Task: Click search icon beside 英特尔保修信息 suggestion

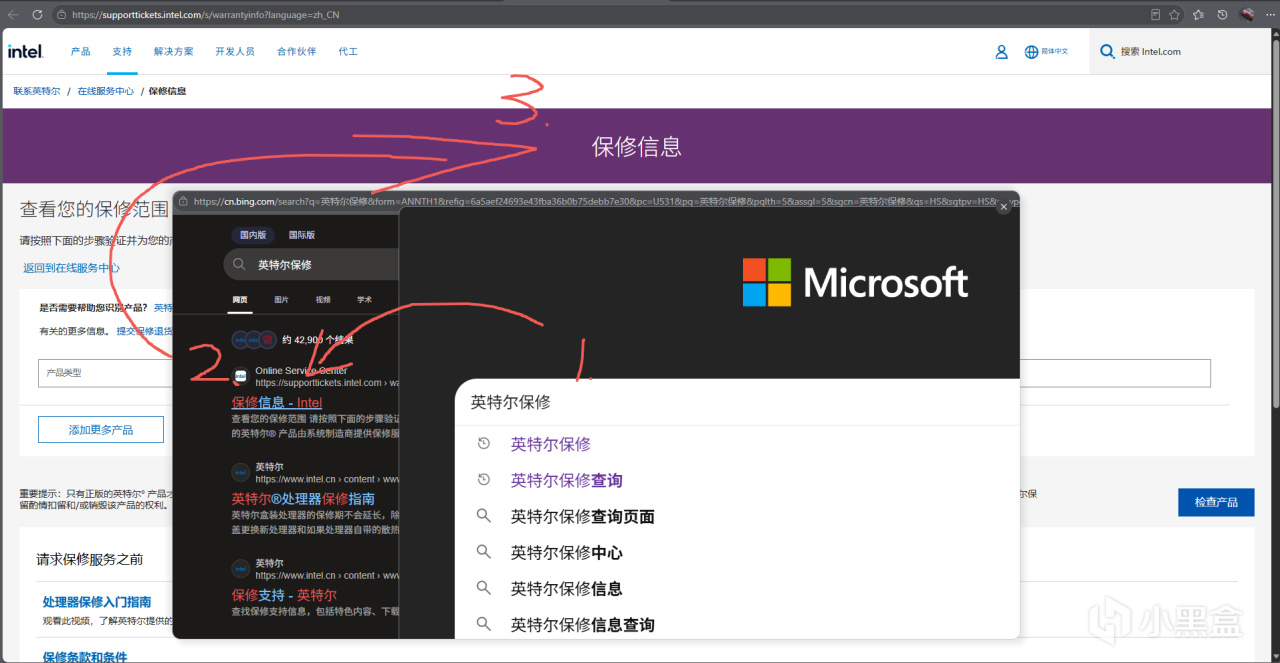Action: pyautogui.click(x=483, y=588)
